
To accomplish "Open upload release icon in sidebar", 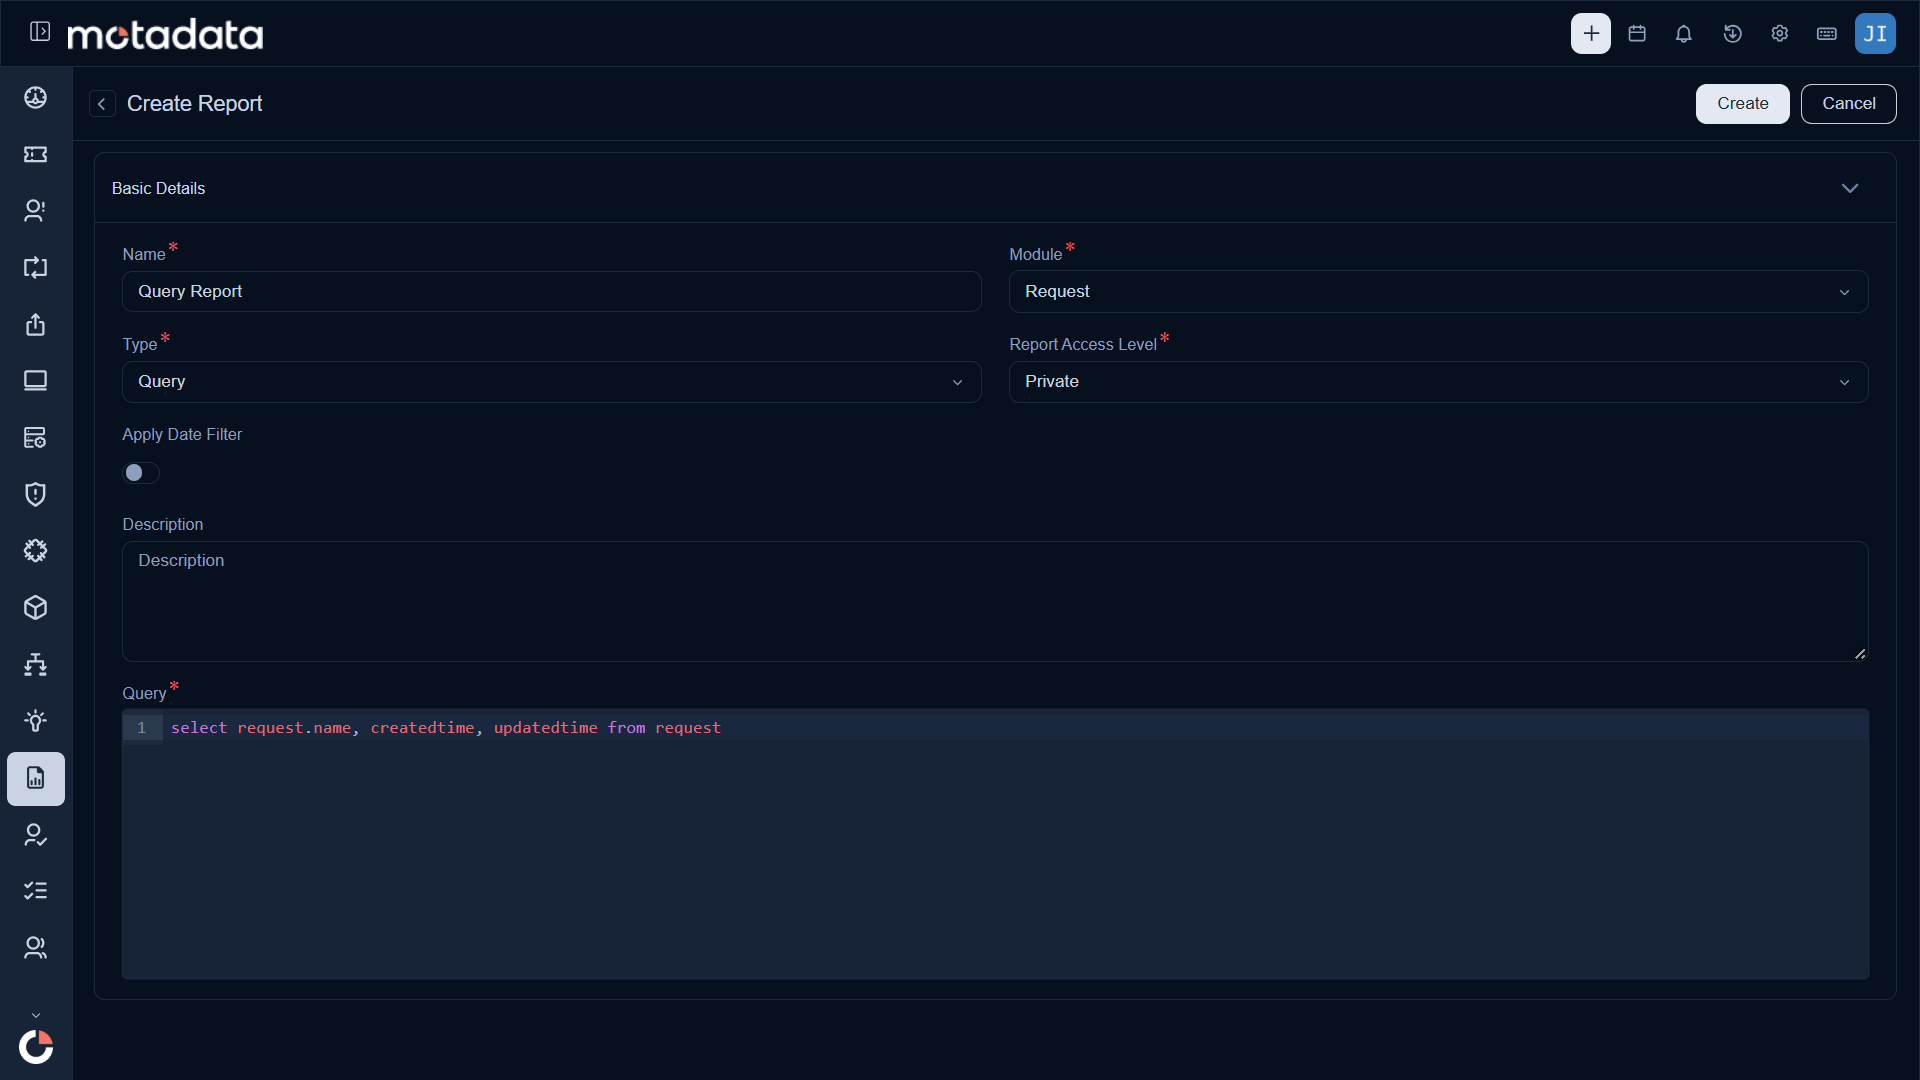I will pyautogui.click(x=36, y=324).
